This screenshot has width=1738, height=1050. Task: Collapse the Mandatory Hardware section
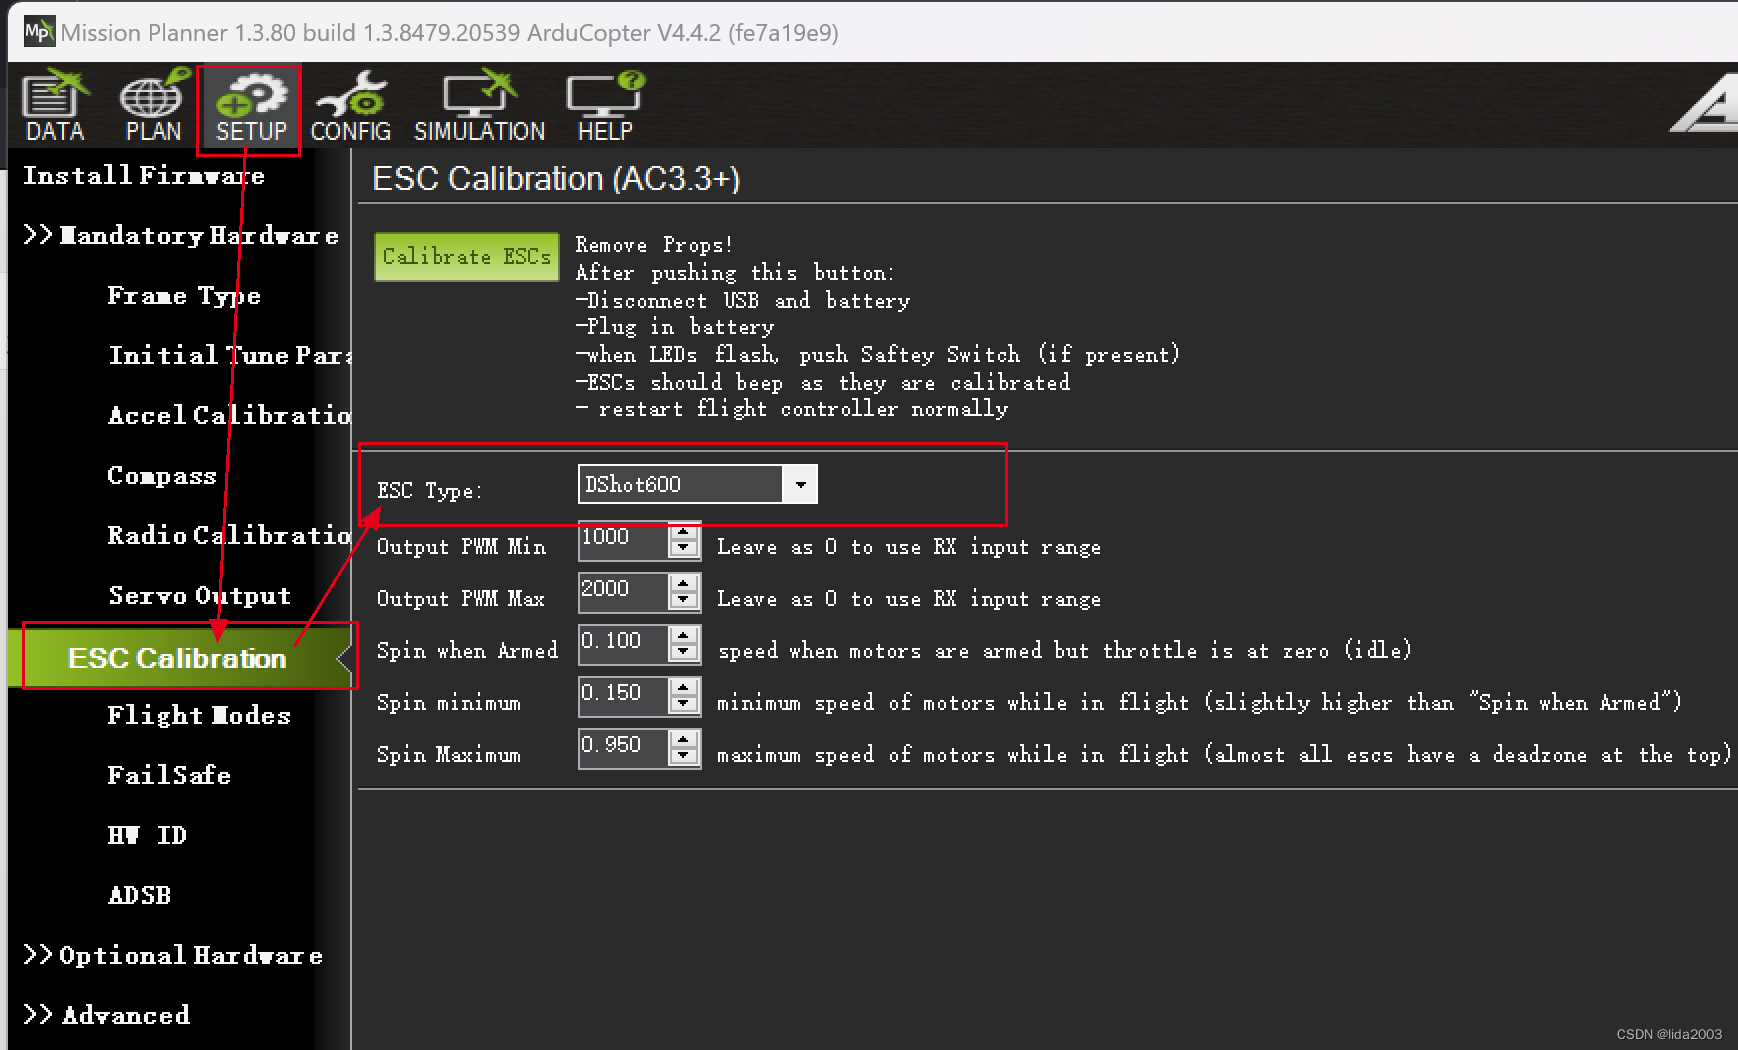[x=181, y=236]
